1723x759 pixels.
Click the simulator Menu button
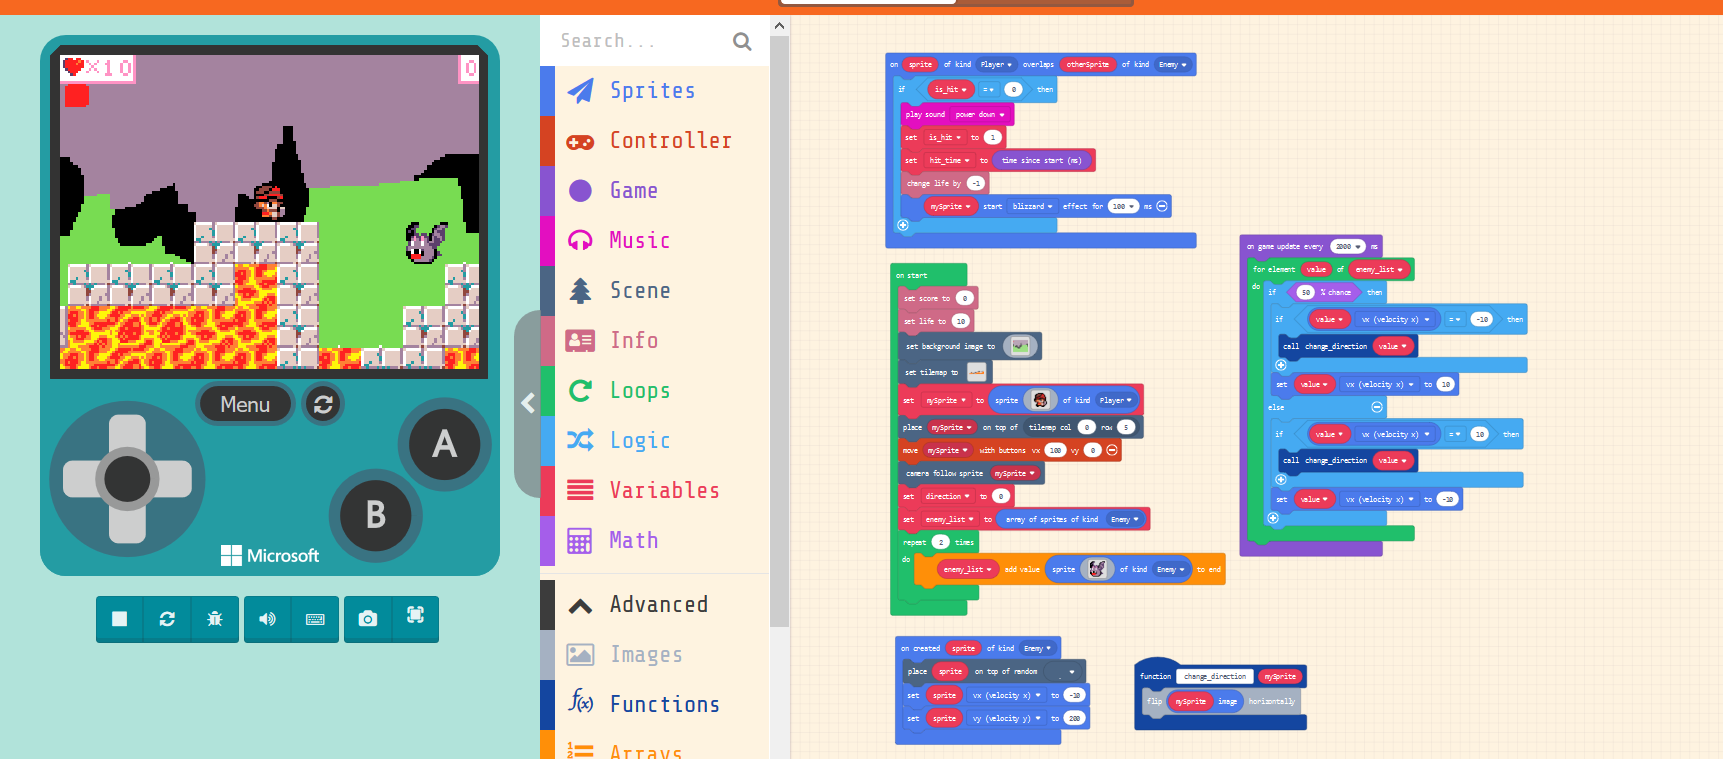(245, 404)
